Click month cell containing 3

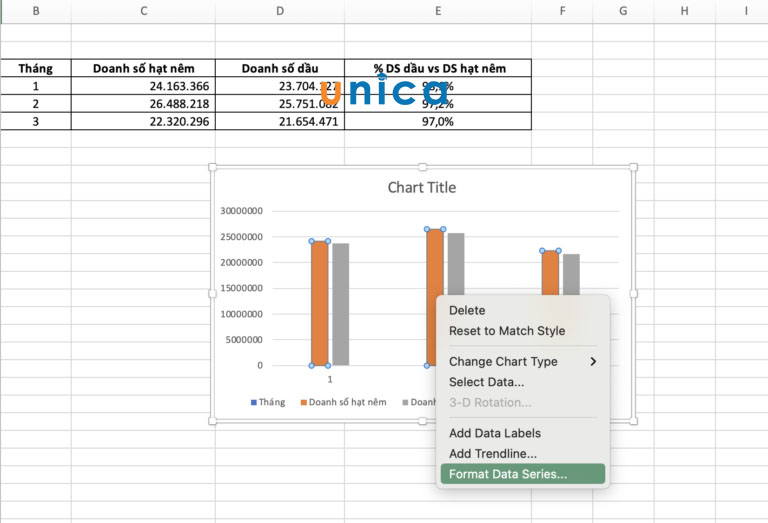point(36,121)
